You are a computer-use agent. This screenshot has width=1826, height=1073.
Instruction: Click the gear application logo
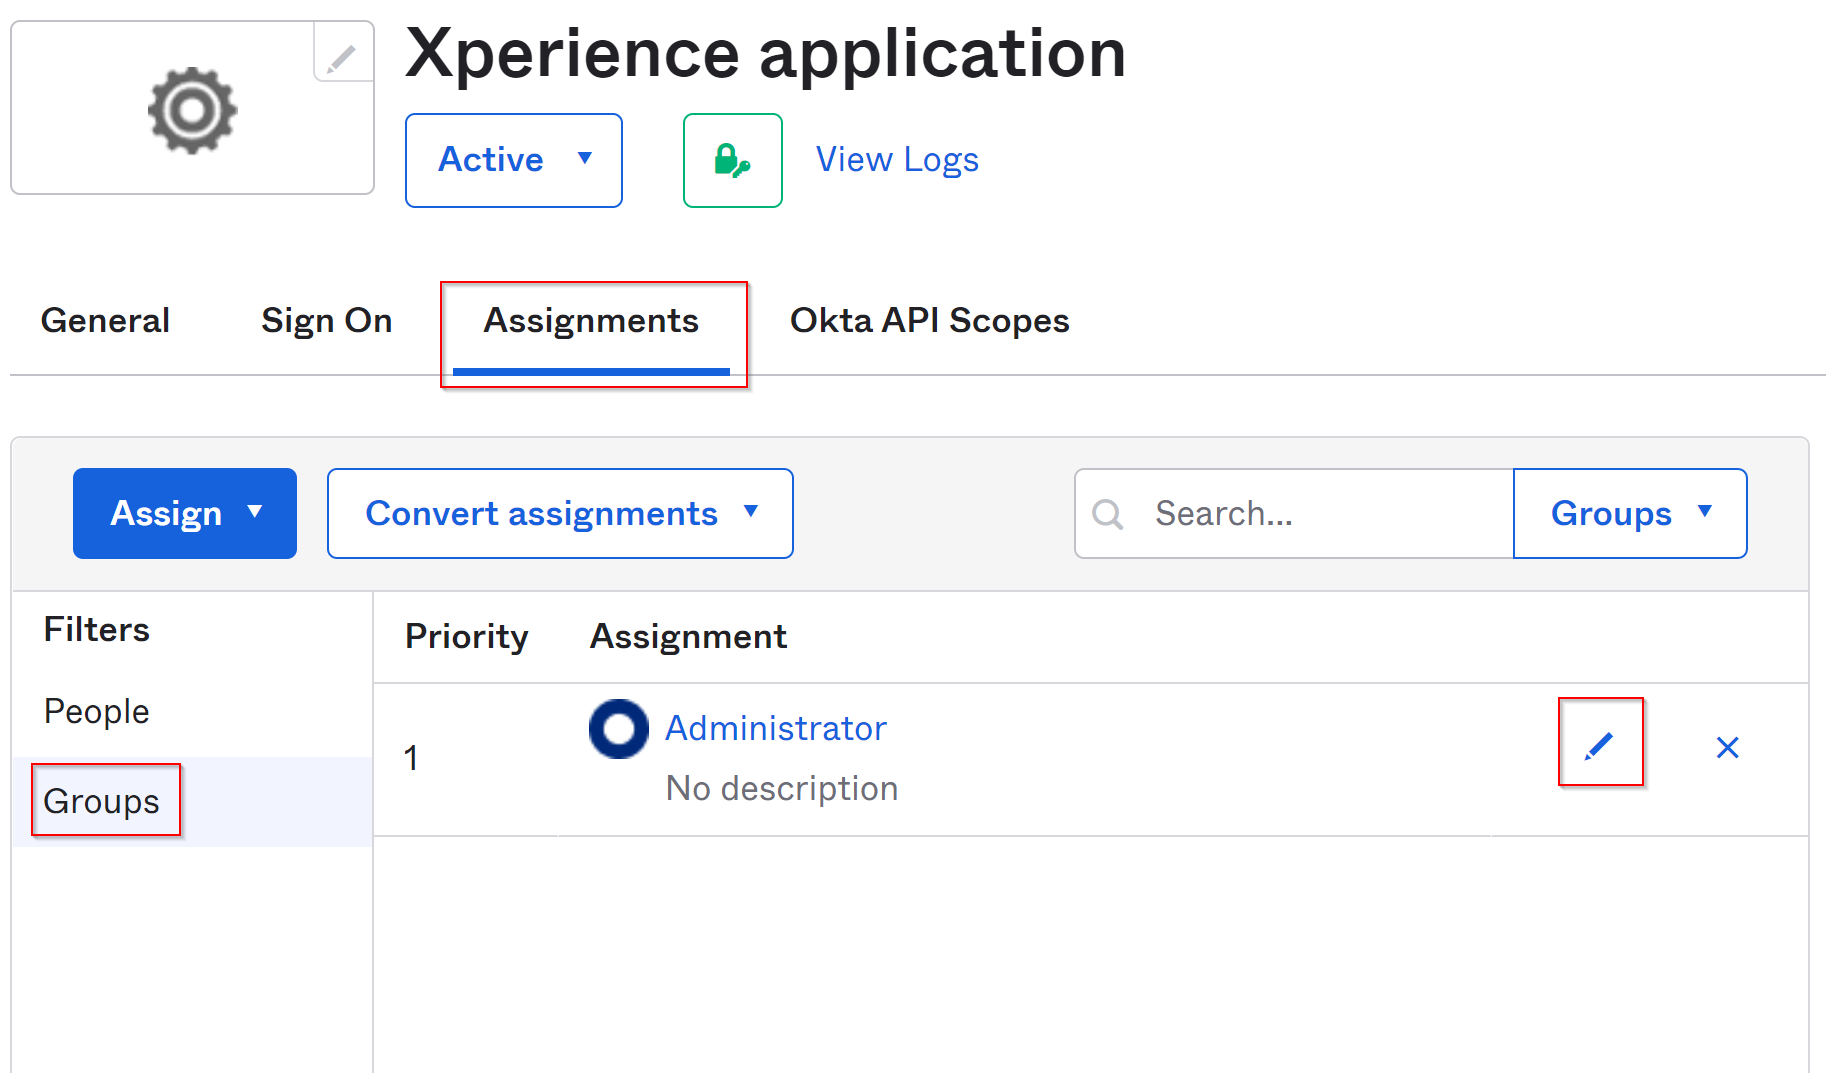[x=192, y=110]
